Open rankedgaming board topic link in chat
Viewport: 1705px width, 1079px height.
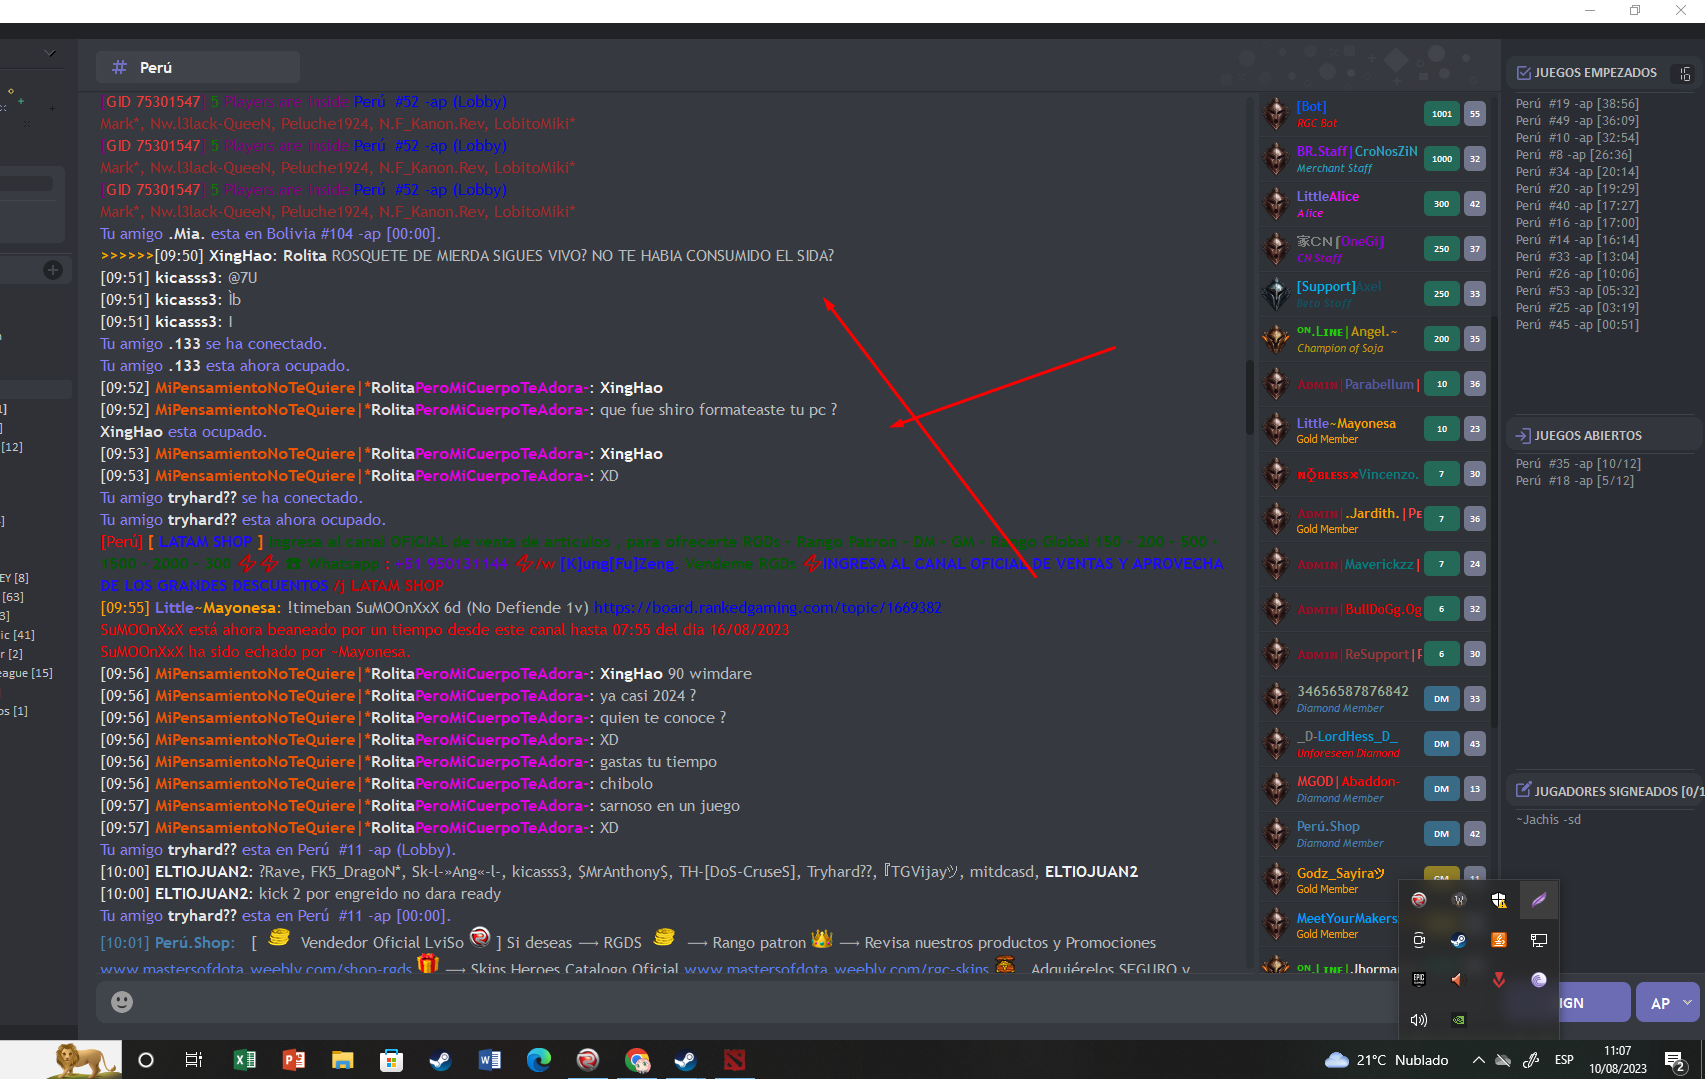(768, 608)
